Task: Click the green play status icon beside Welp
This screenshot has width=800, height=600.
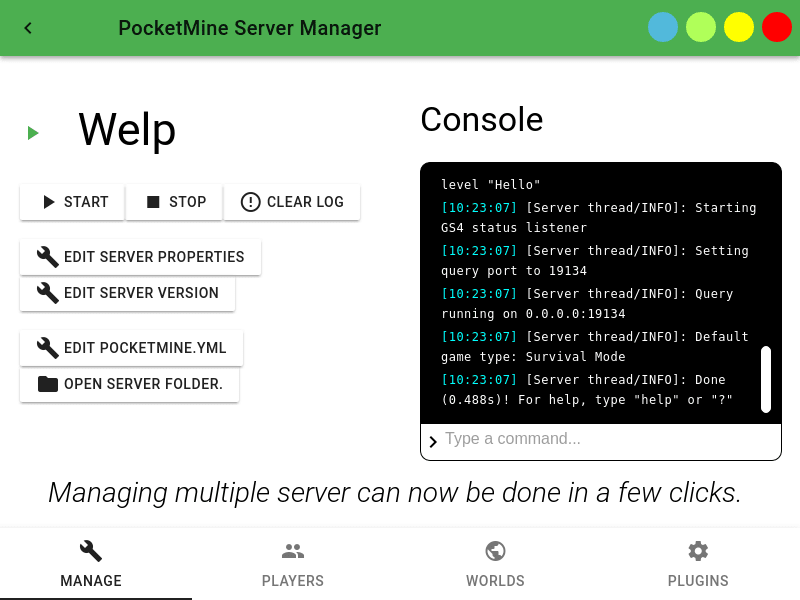Action: point(33,133)
